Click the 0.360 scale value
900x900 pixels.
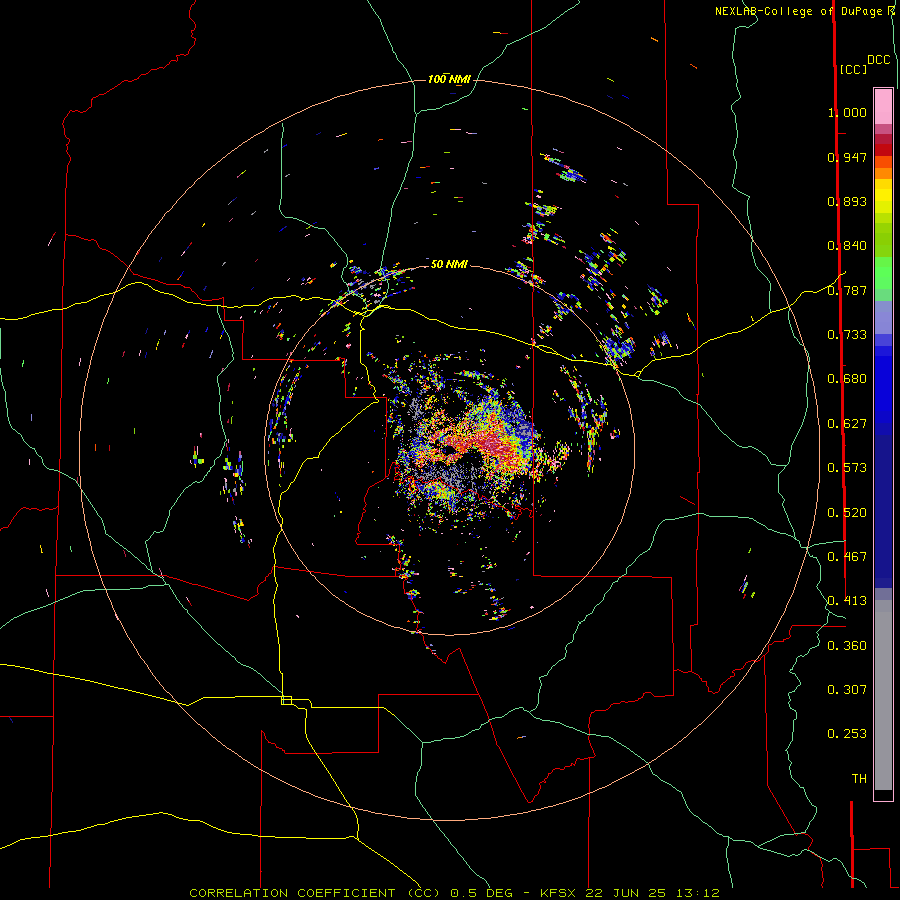click(847, 646)
